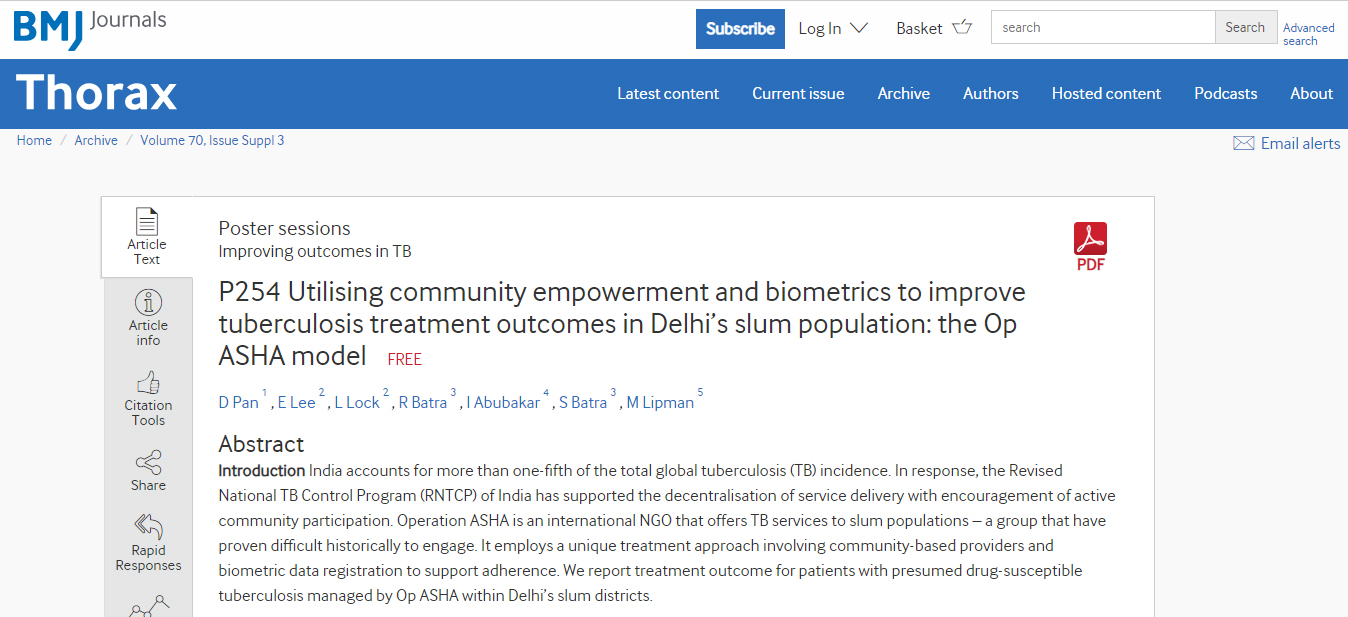
Task: Open author S Batra link
Action: point(583,402)
